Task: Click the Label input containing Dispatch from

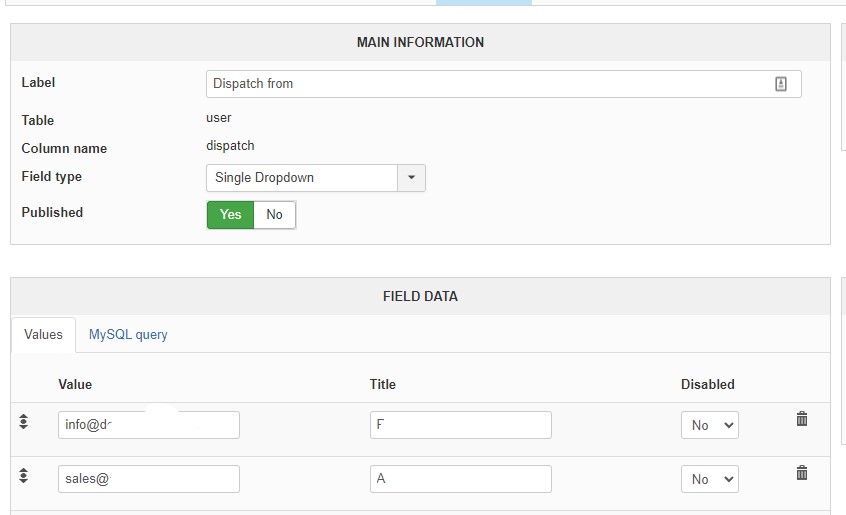Action: 490,84
